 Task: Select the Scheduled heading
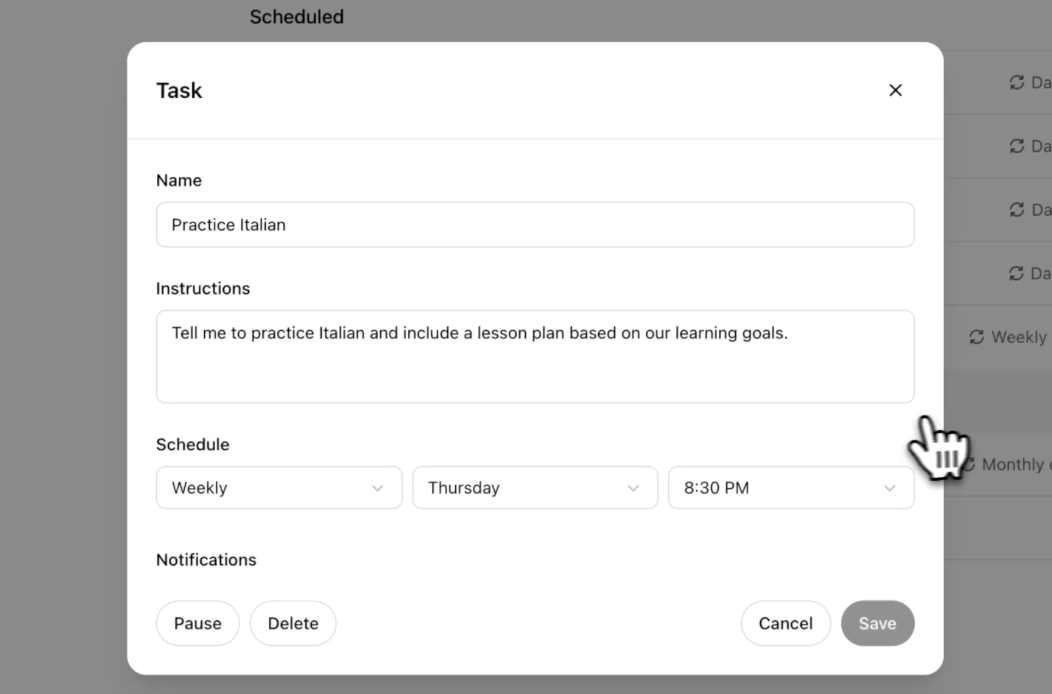point(296,16)
